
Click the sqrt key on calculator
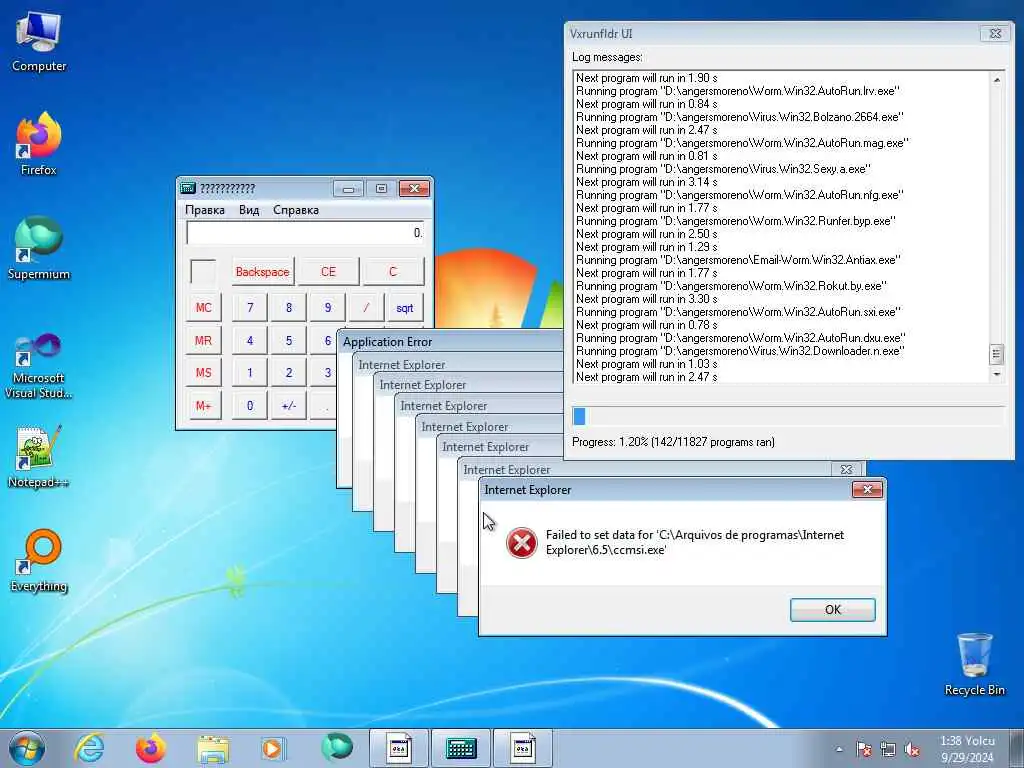click(x=404, y=308)
